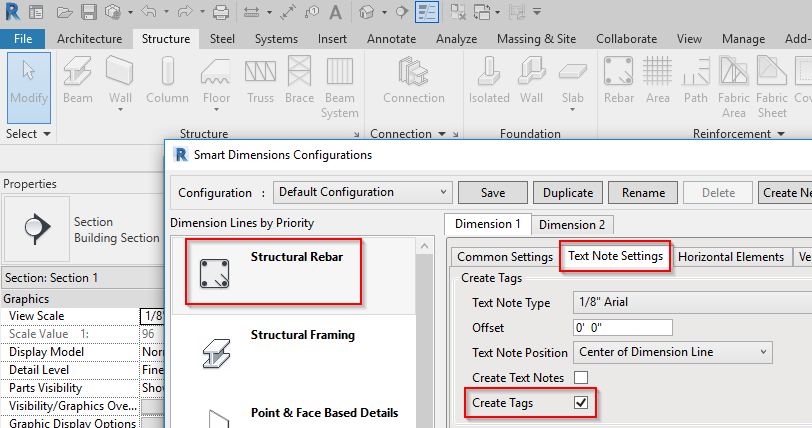This screenshot has height=428, width=812.
Task: Select the Brace tool
Action: pyautogui.click(x=299, y=80)
